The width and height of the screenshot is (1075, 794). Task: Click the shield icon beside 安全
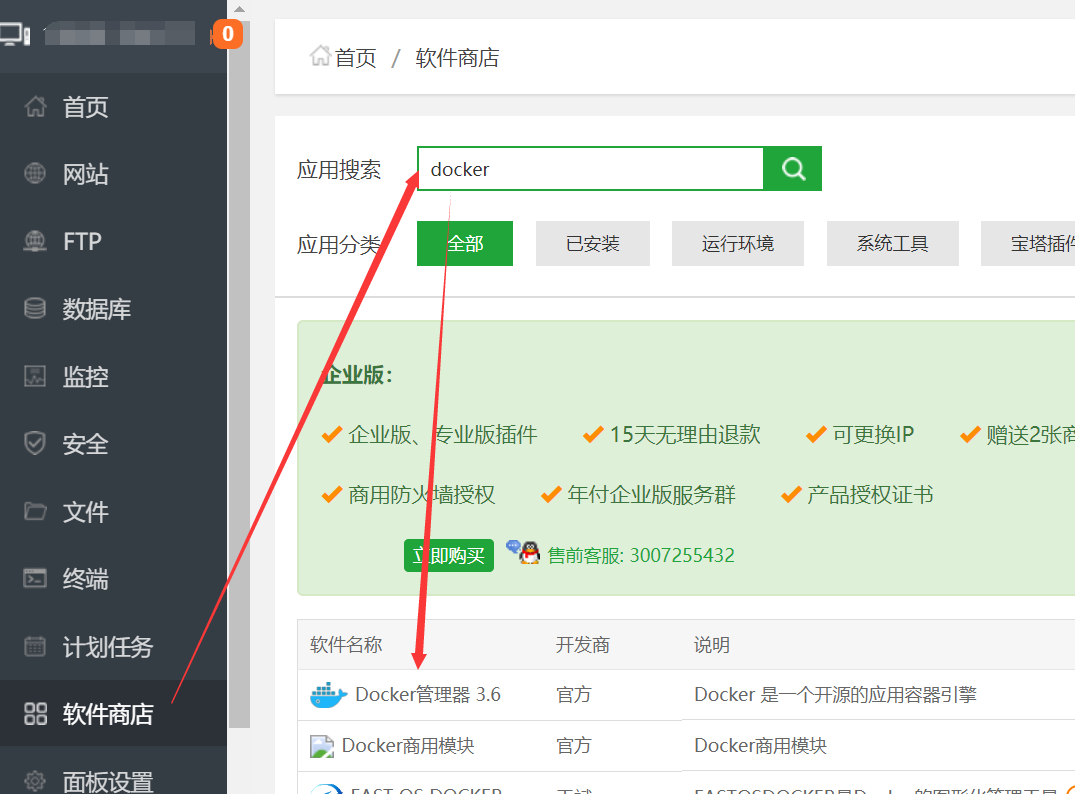35,444
